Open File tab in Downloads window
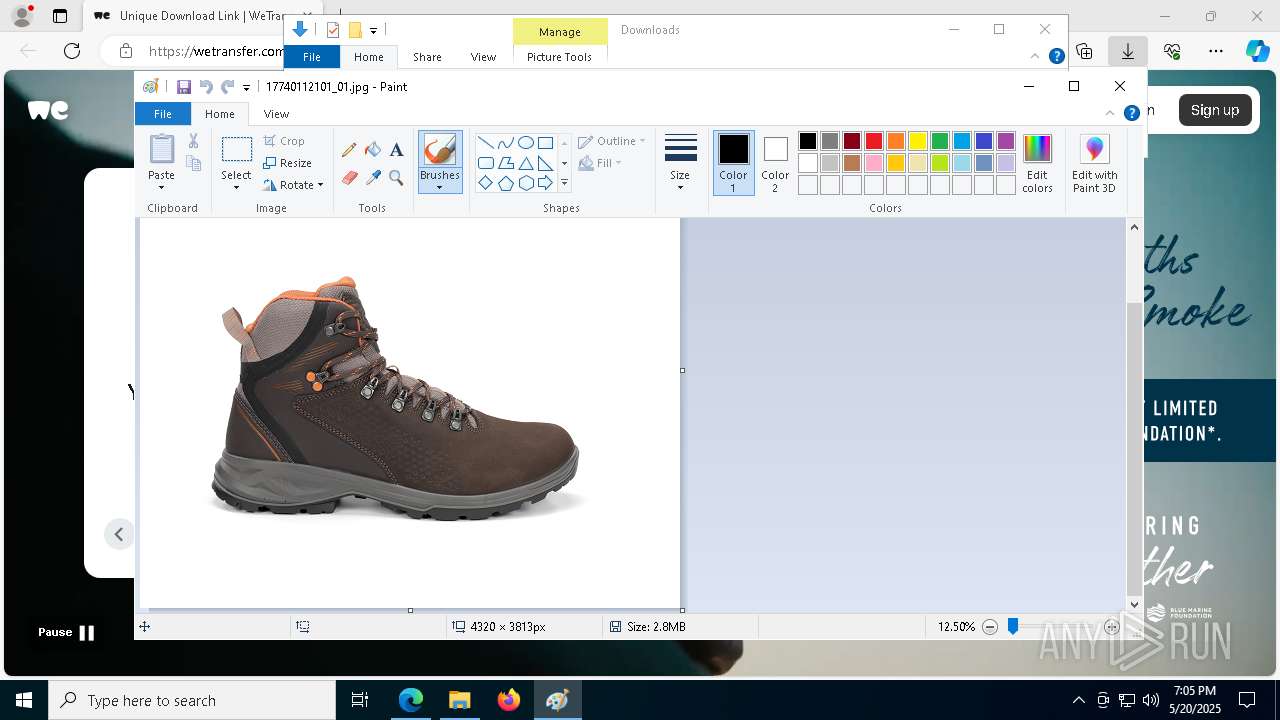This screenshot has height=720, width=1280. 312,57
